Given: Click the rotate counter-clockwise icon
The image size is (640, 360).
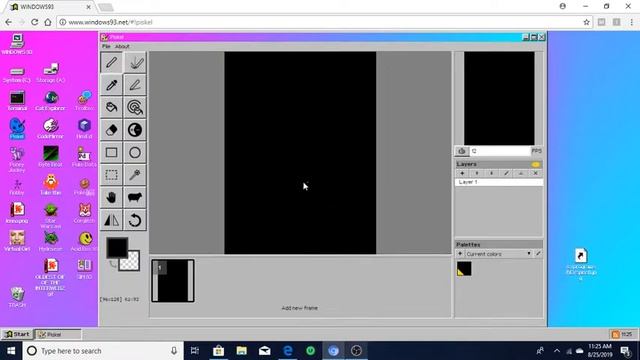Looking at the screenshot, I should pos(135,220).
